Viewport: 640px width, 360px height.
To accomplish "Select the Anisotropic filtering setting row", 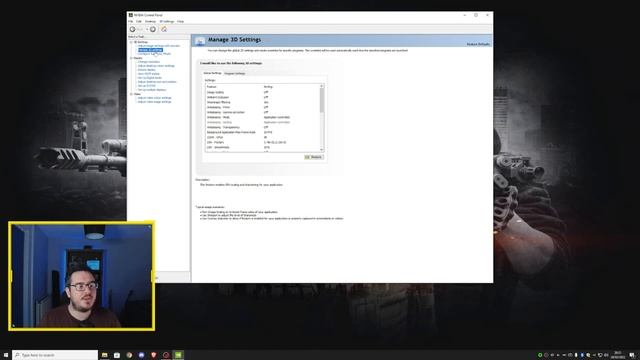I will tap(262, 102).
